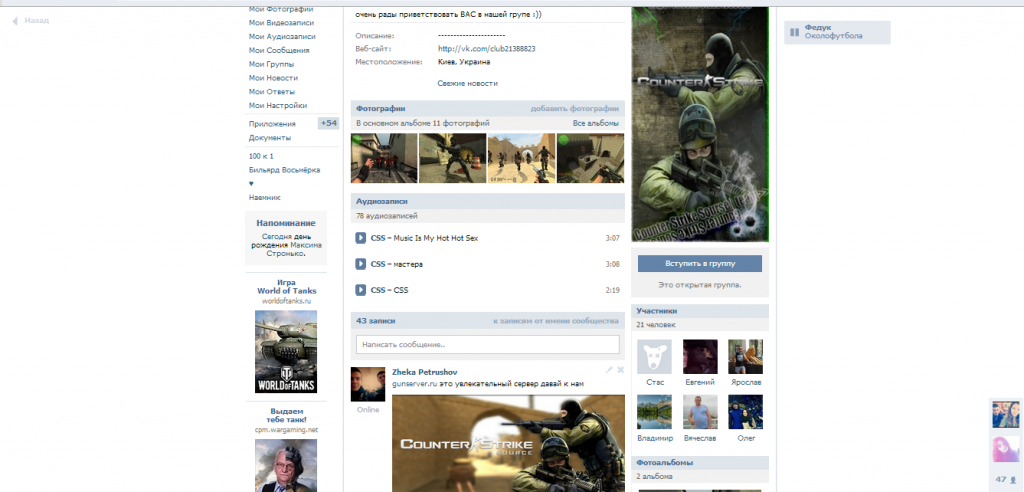Image resolution: width=1024 pixels, height=492 pixels.
Task: Click the Написать сообщение input field
Action: tap(487, 344)
